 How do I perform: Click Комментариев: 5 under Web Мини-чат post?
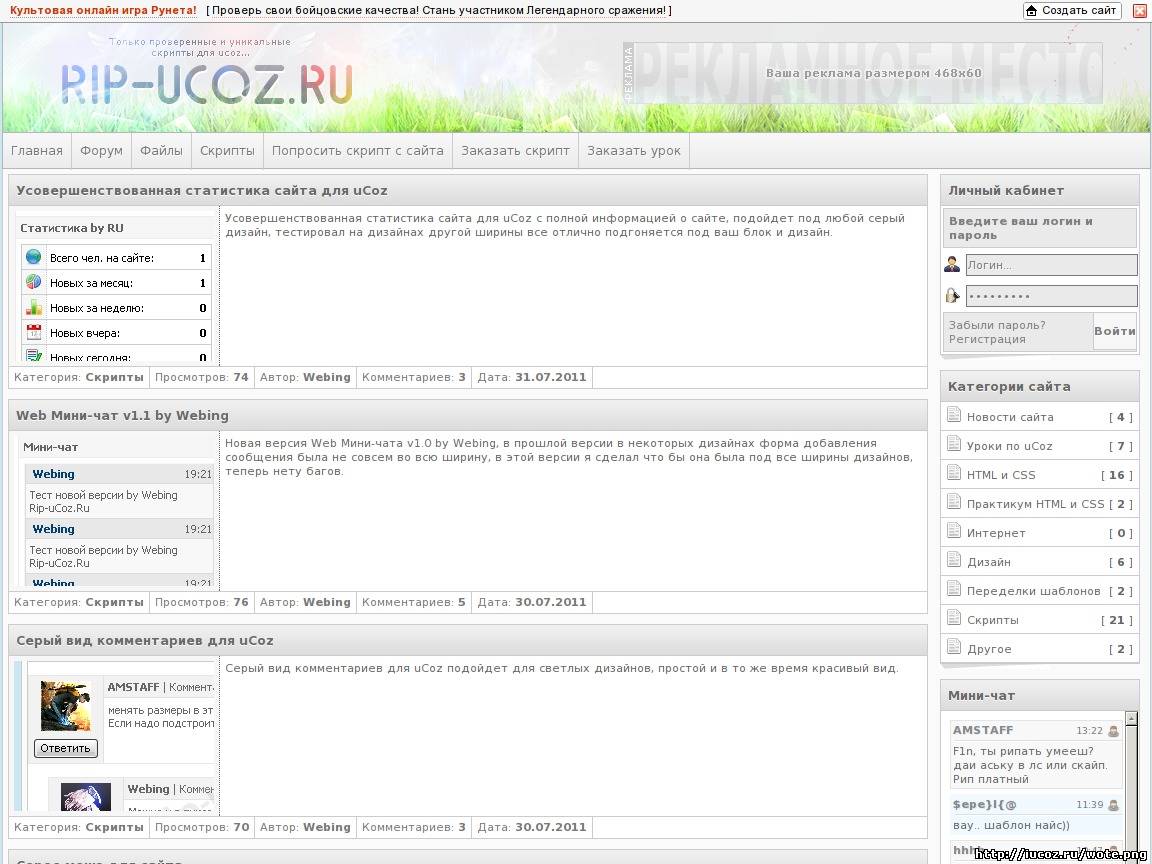(x=414, y=602)
